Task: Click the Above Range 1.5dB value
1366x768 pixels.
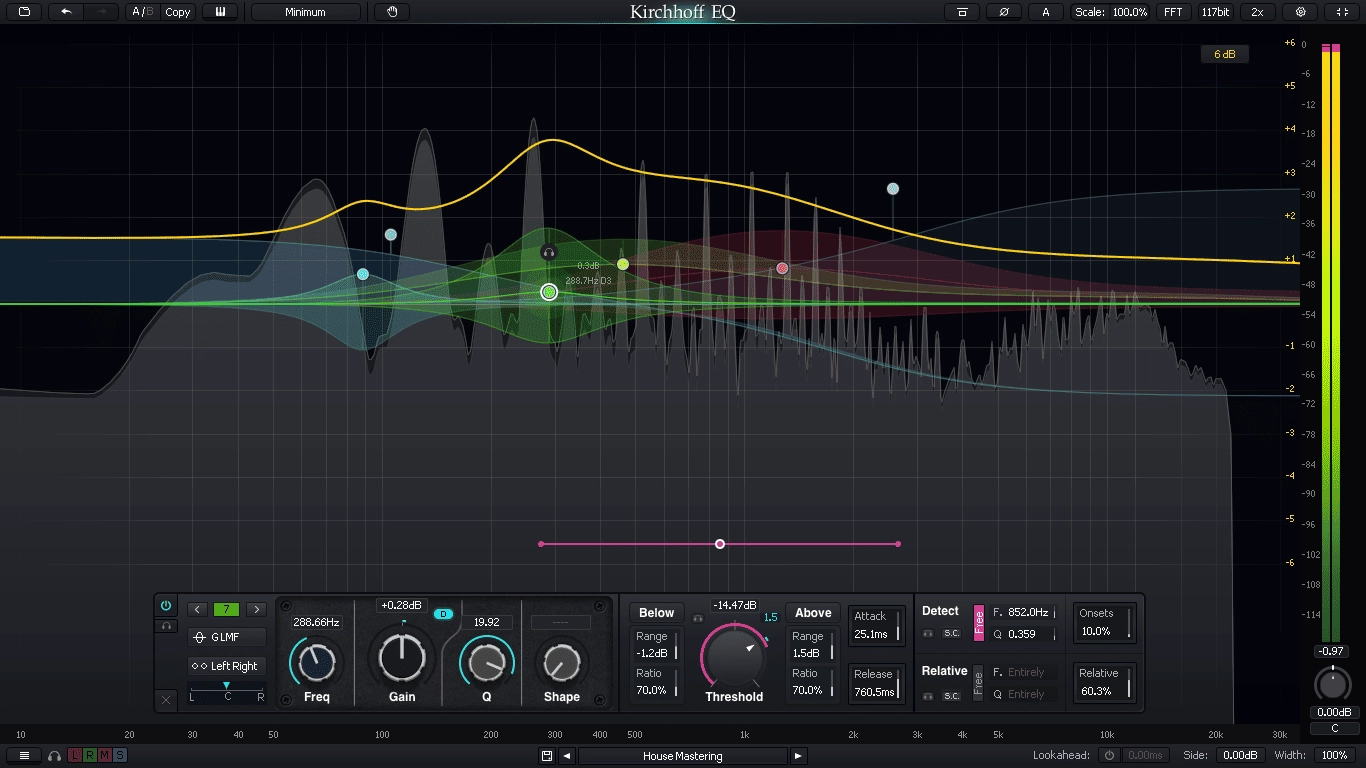Action: (x=806, y=653)
